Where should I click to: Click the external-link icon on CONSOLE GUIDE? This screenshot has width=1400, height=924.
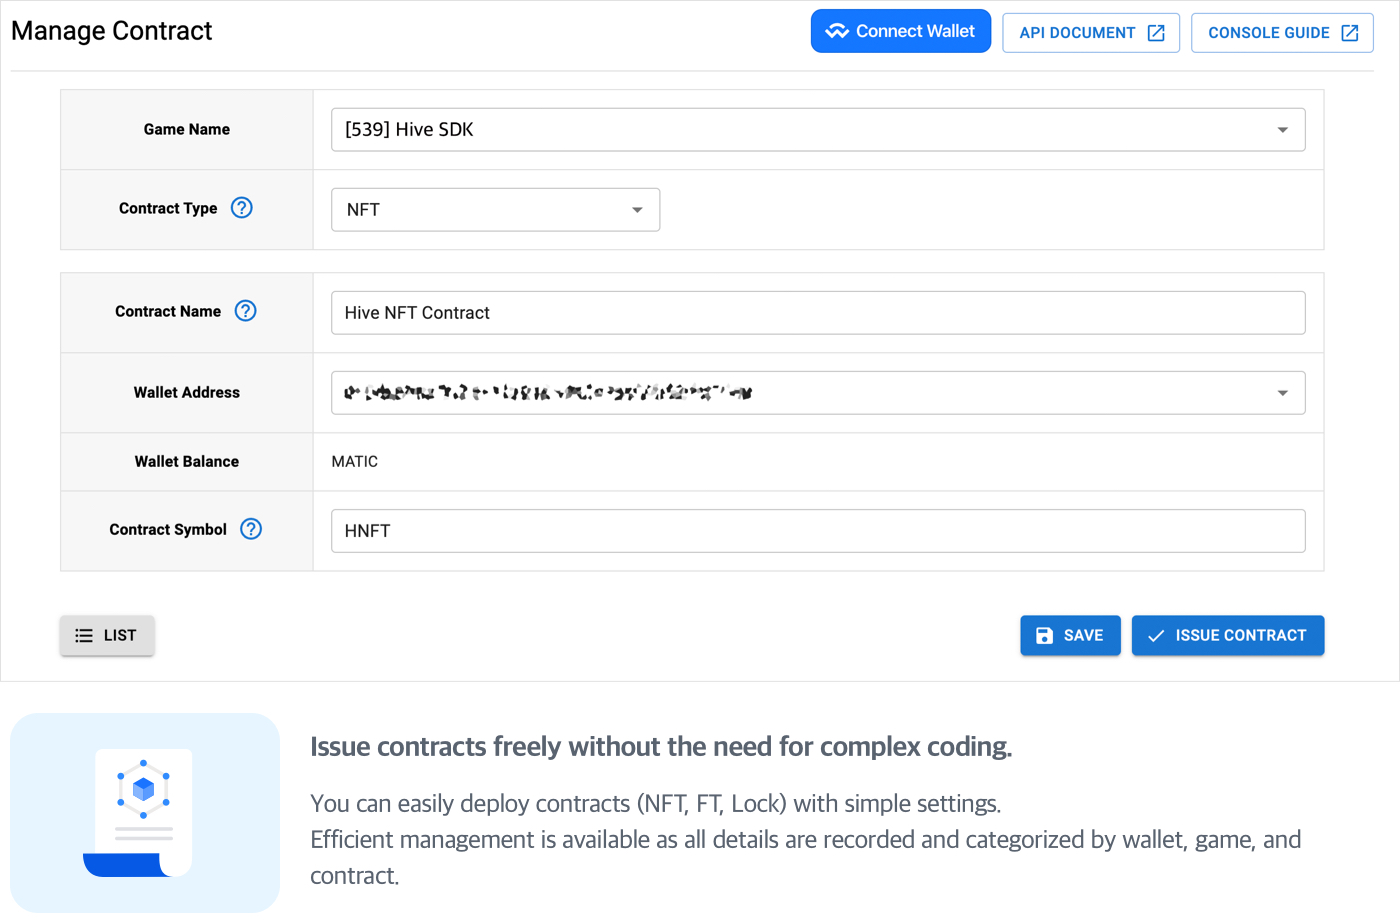coord(1350,33)
